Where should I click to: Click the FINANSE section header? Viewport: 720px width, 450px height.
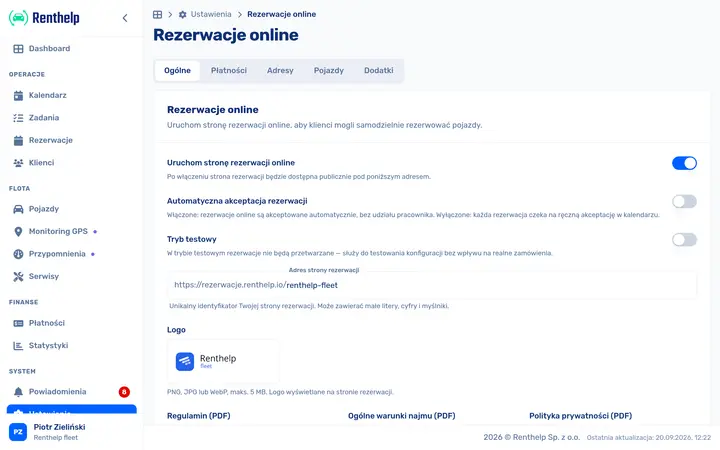[x=23, y=303]
